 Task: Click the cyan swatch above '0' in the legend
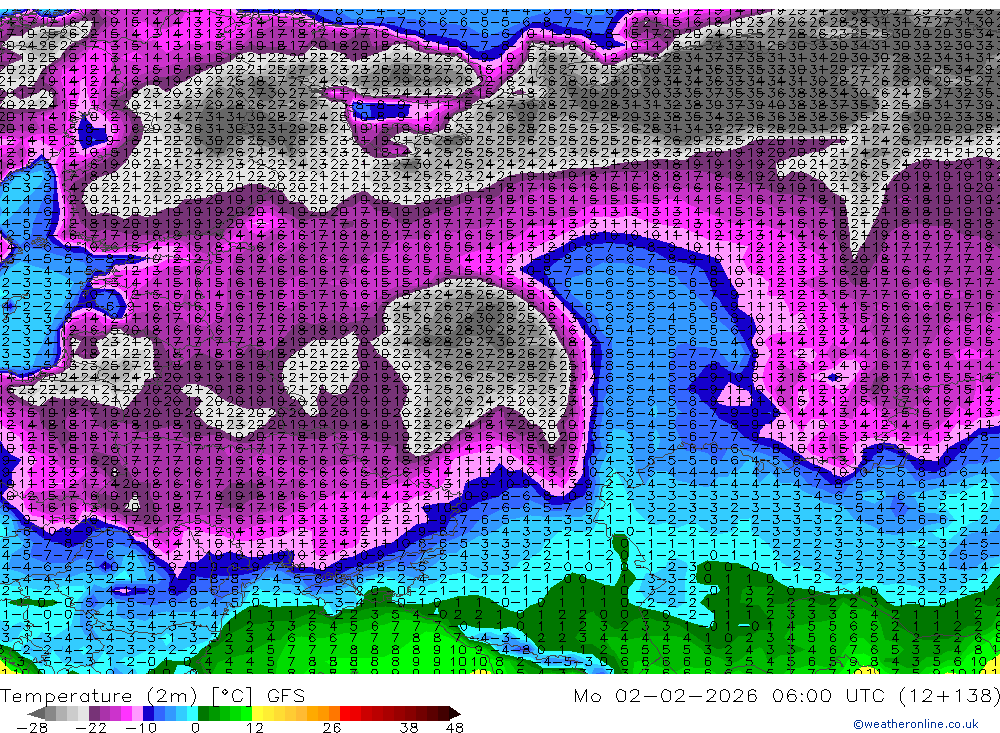click(192, 714)
